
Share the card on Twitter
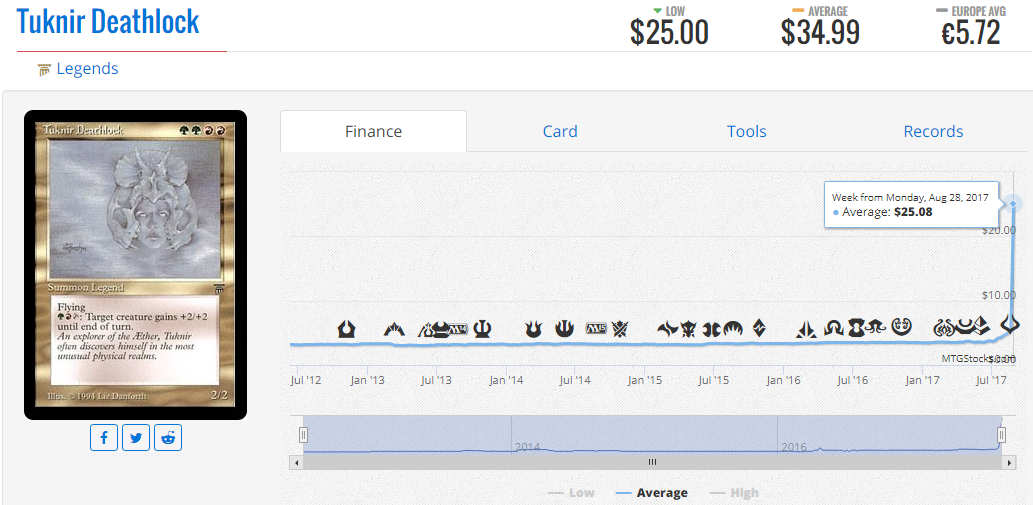pos(136,437)
